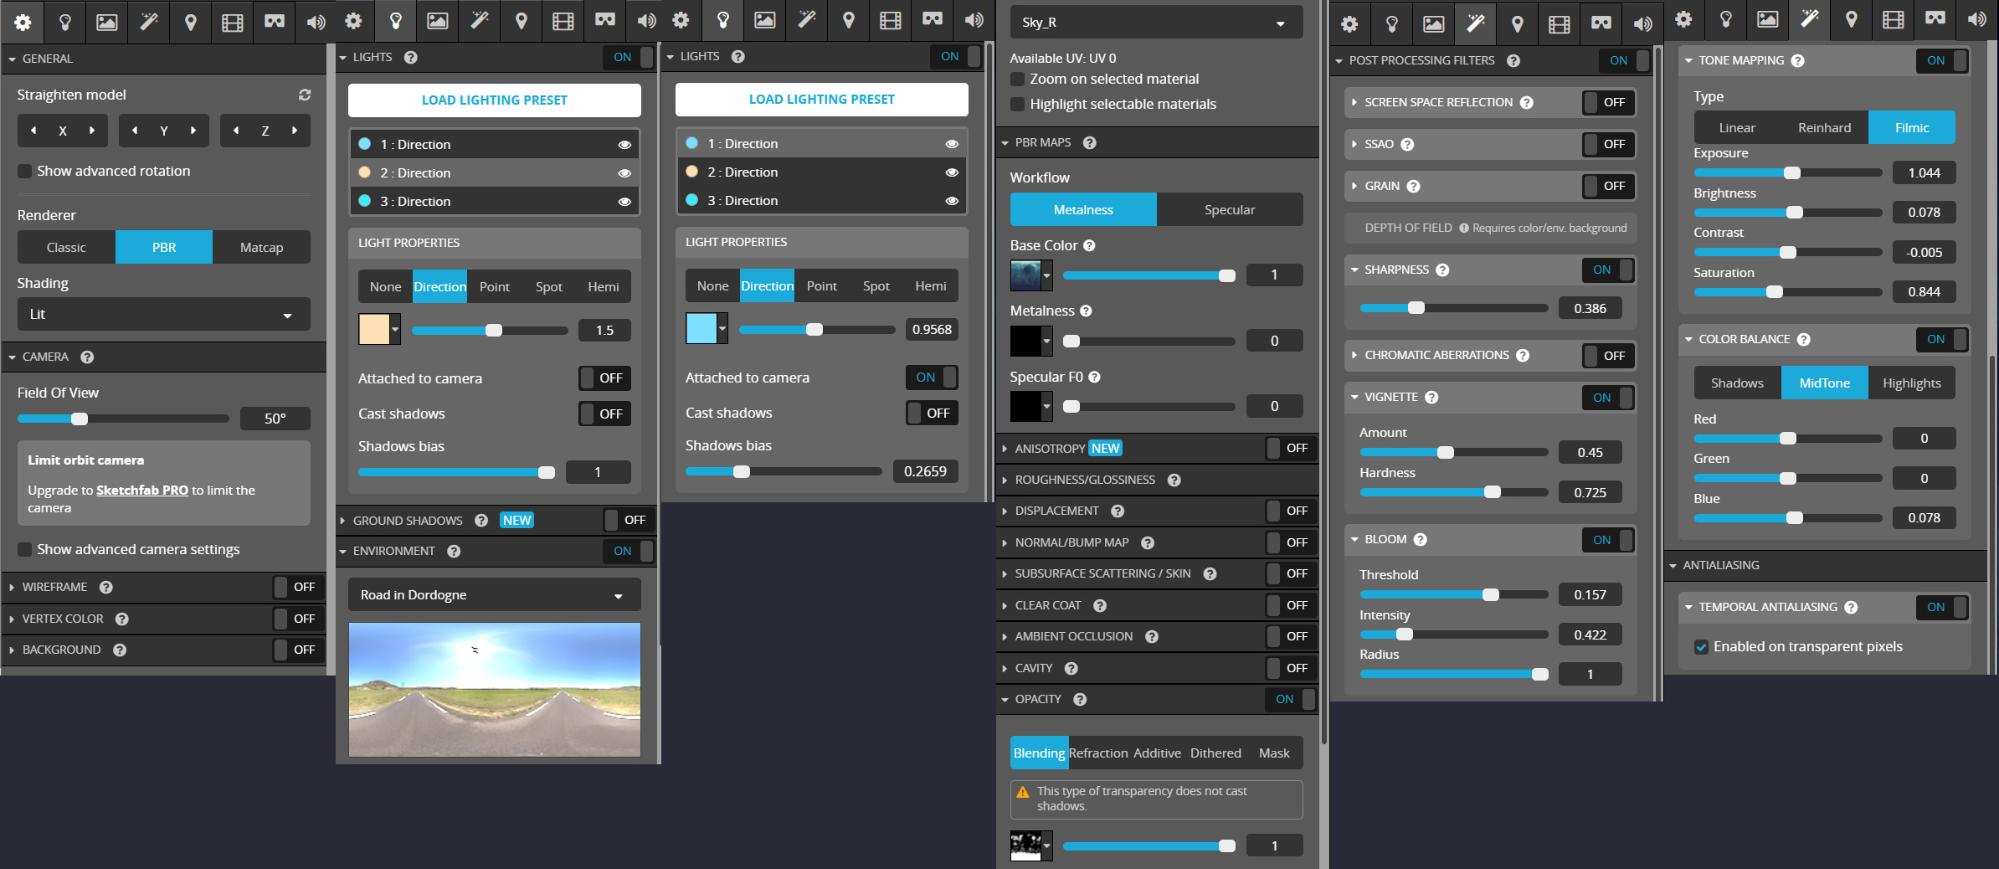Check the Show advanced rotation checkbox
Viewport: 1999px width, 869px height.
click(x=25, y=171)
